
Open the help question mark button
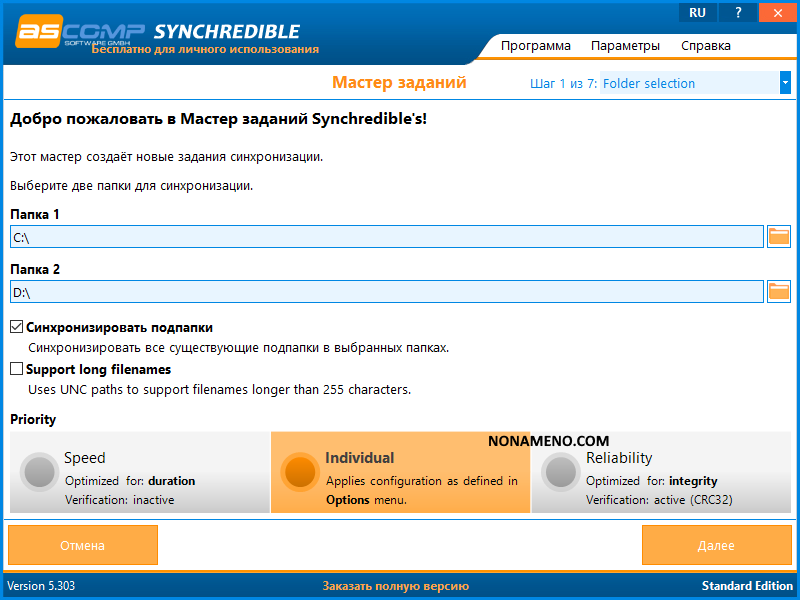point(737,13)
